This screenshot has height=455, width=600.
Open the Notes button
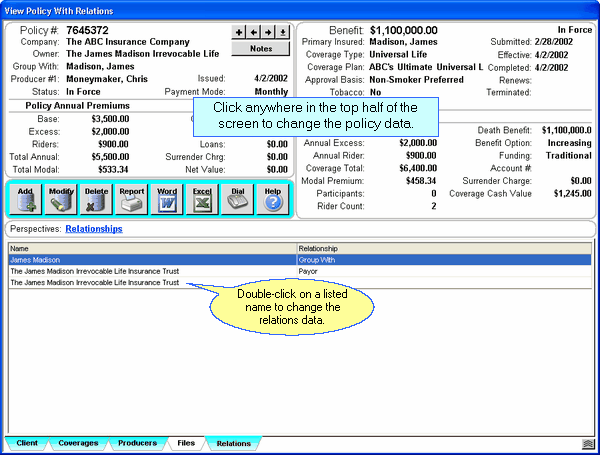[x=260, y=48]
